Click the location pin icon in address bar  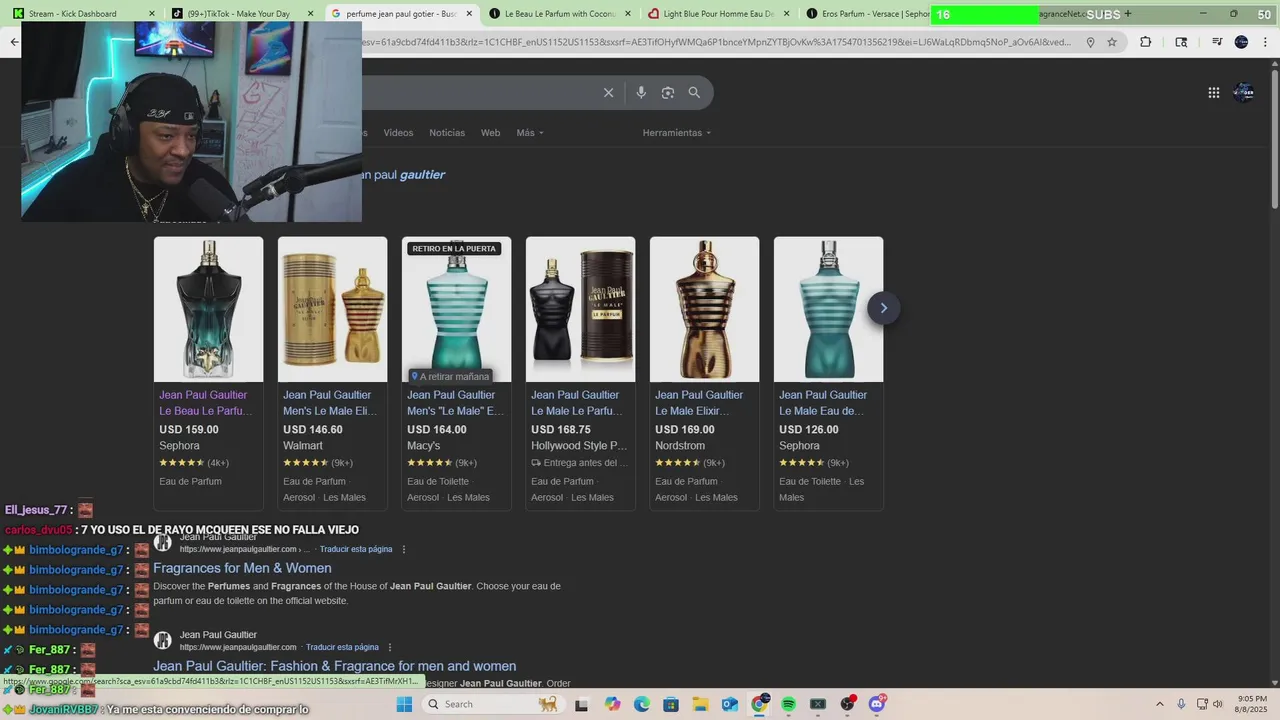click(x=1090, y=42)
